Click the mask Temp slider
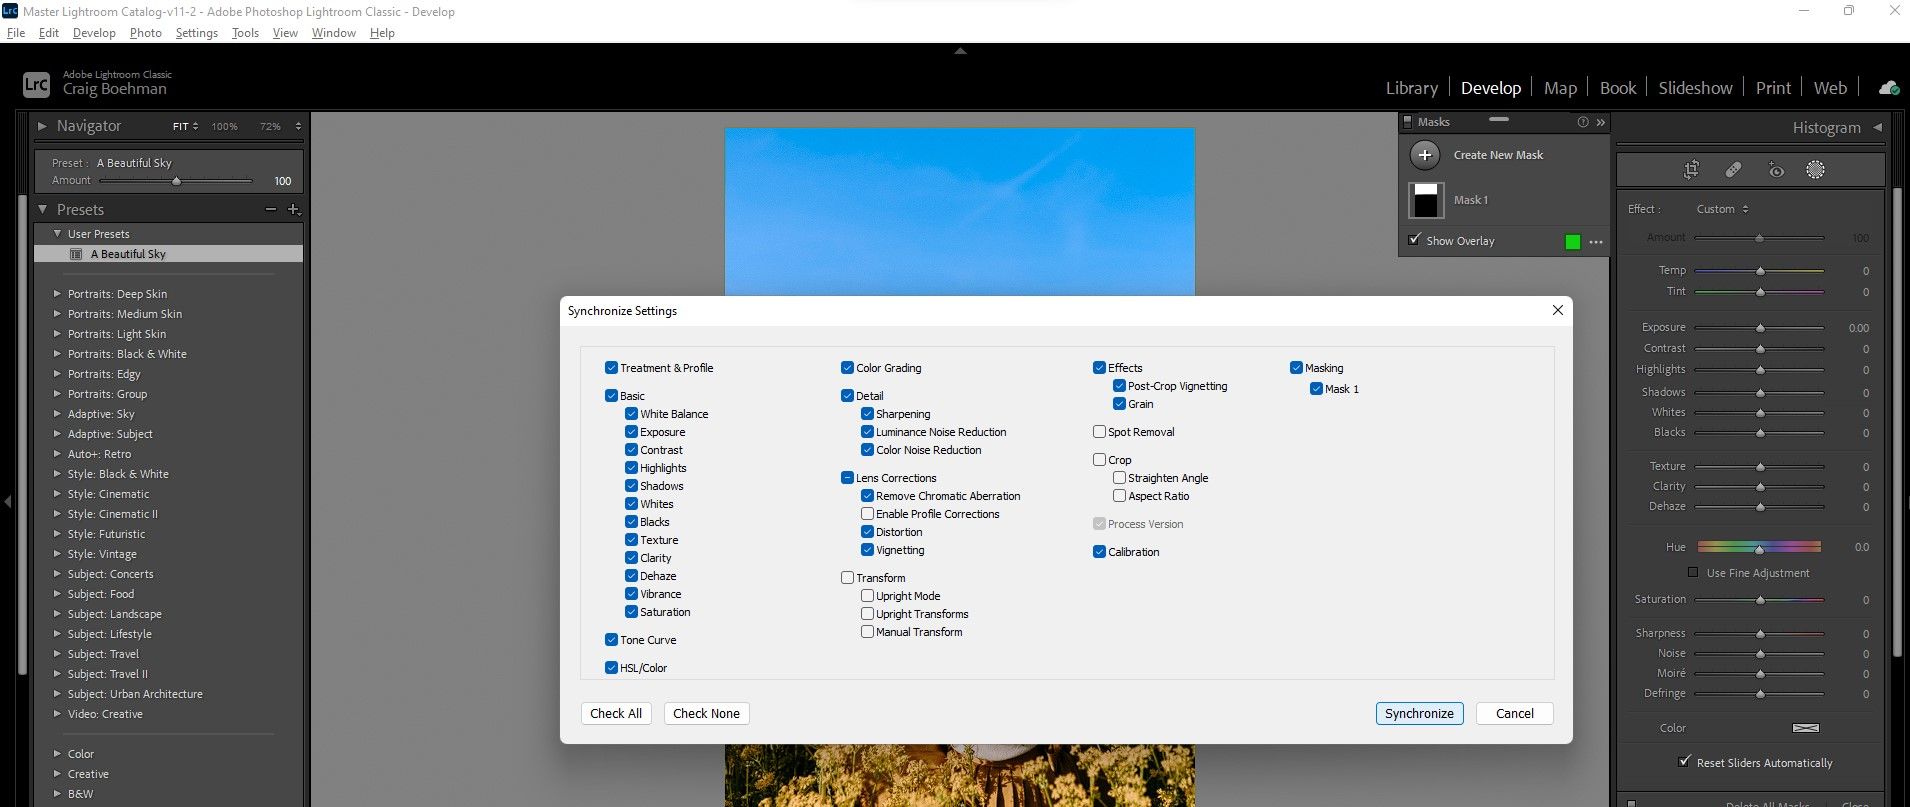The height and width of the screenshot is (807, 1910). coord(1759,271)
